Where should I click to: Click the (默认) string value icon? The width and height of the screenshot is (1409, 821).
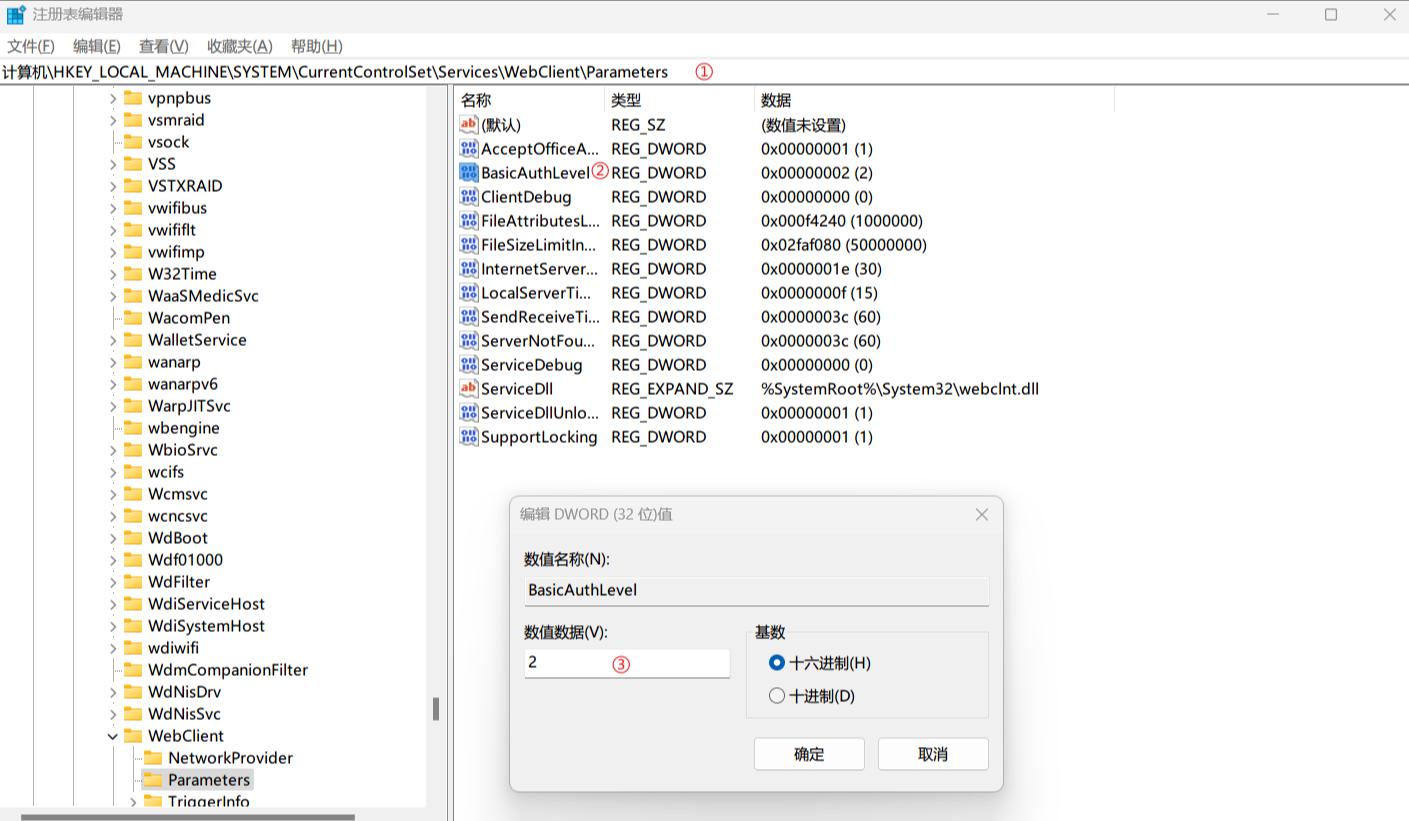(469, 125)
